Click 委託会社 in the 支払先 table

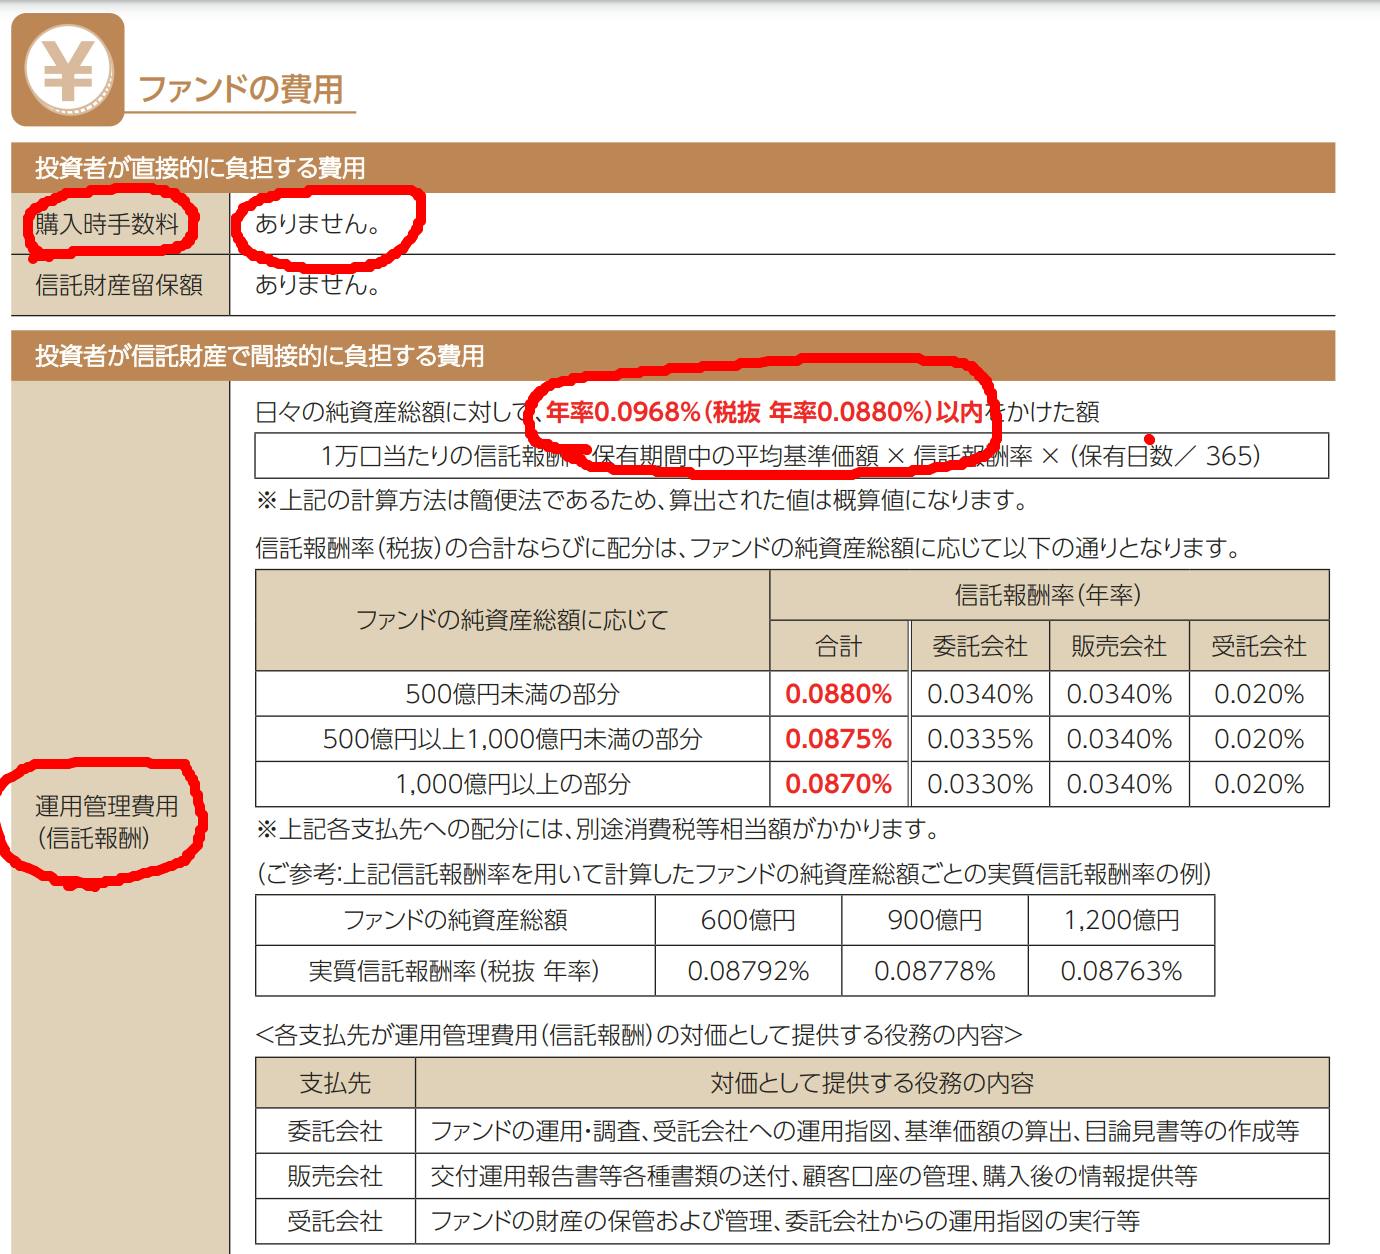(335, 1131)
